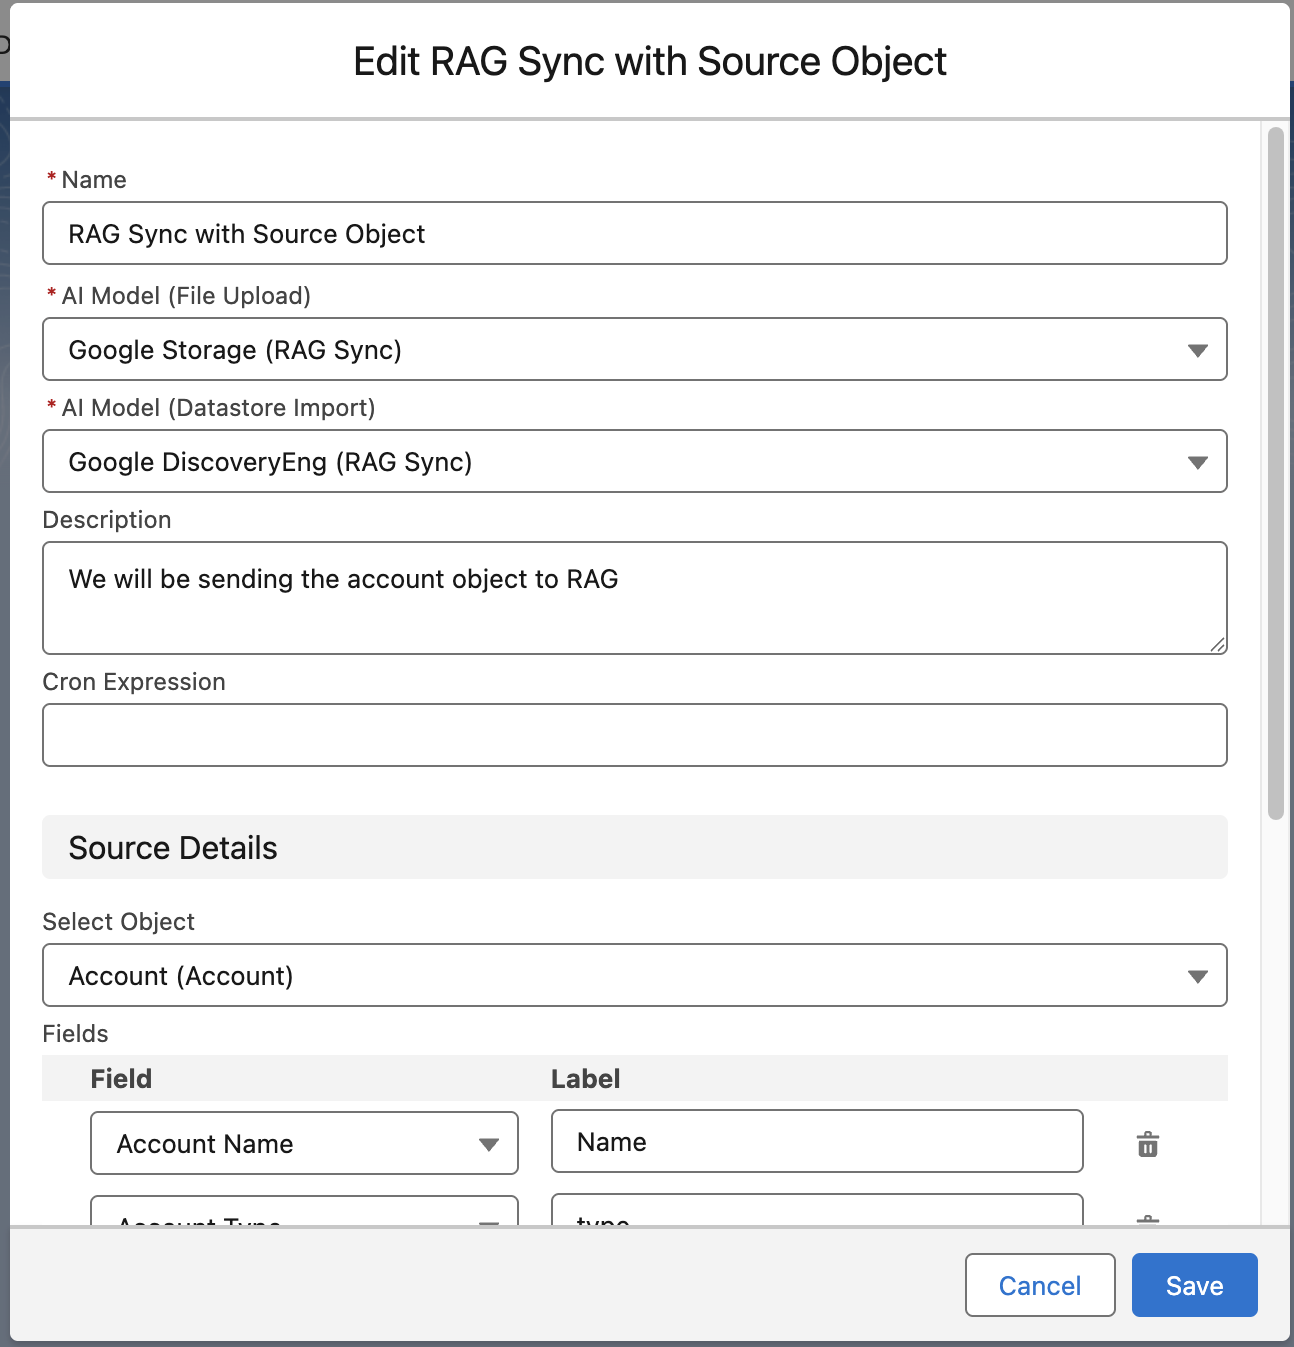Click the "Edit RAG Sync with Source Object" title
The image size is (1294, 1347).
click(x=649, y=62)
